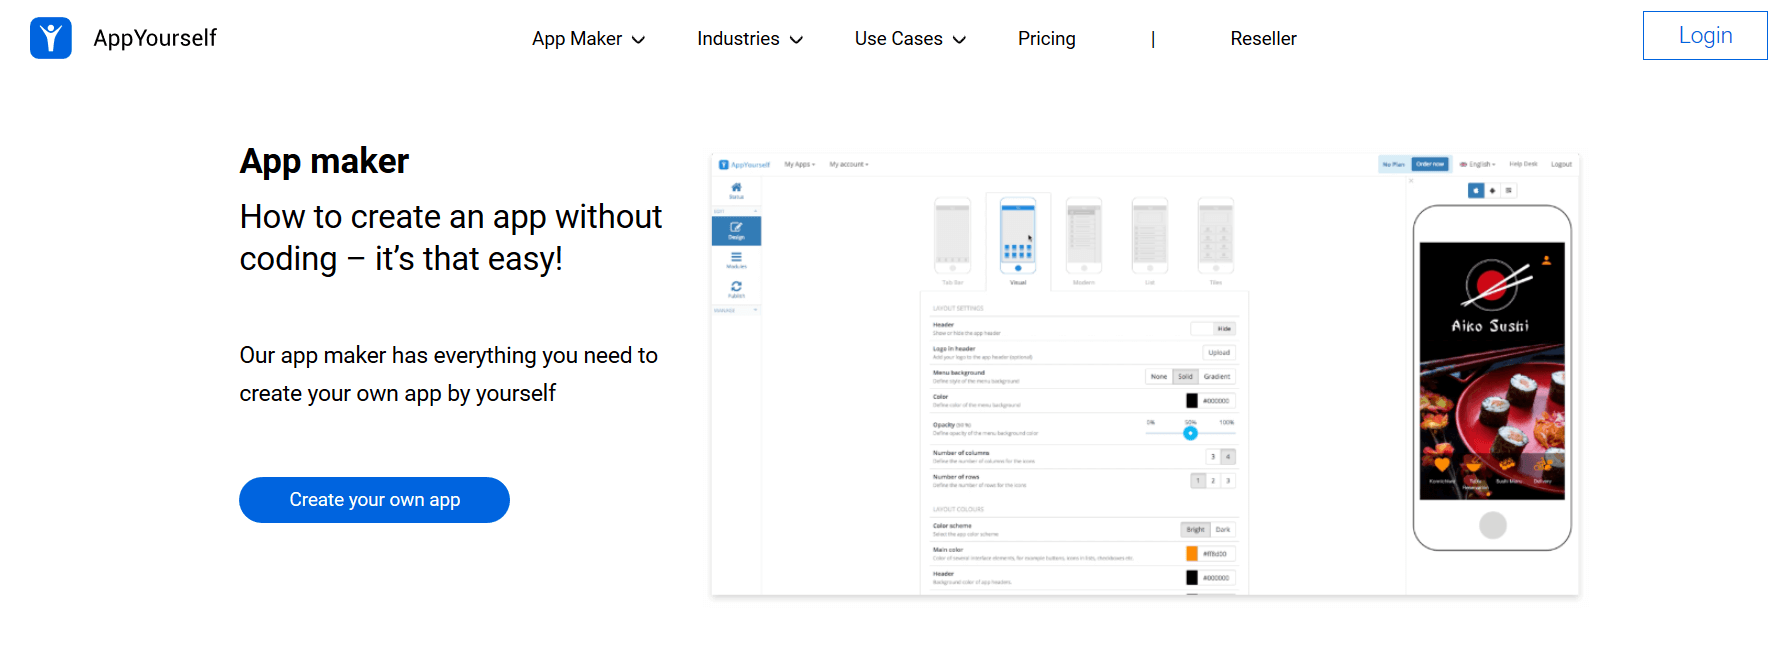
Task: Expand the Industries dropdown menu
Action: click(x=750, y=39)
